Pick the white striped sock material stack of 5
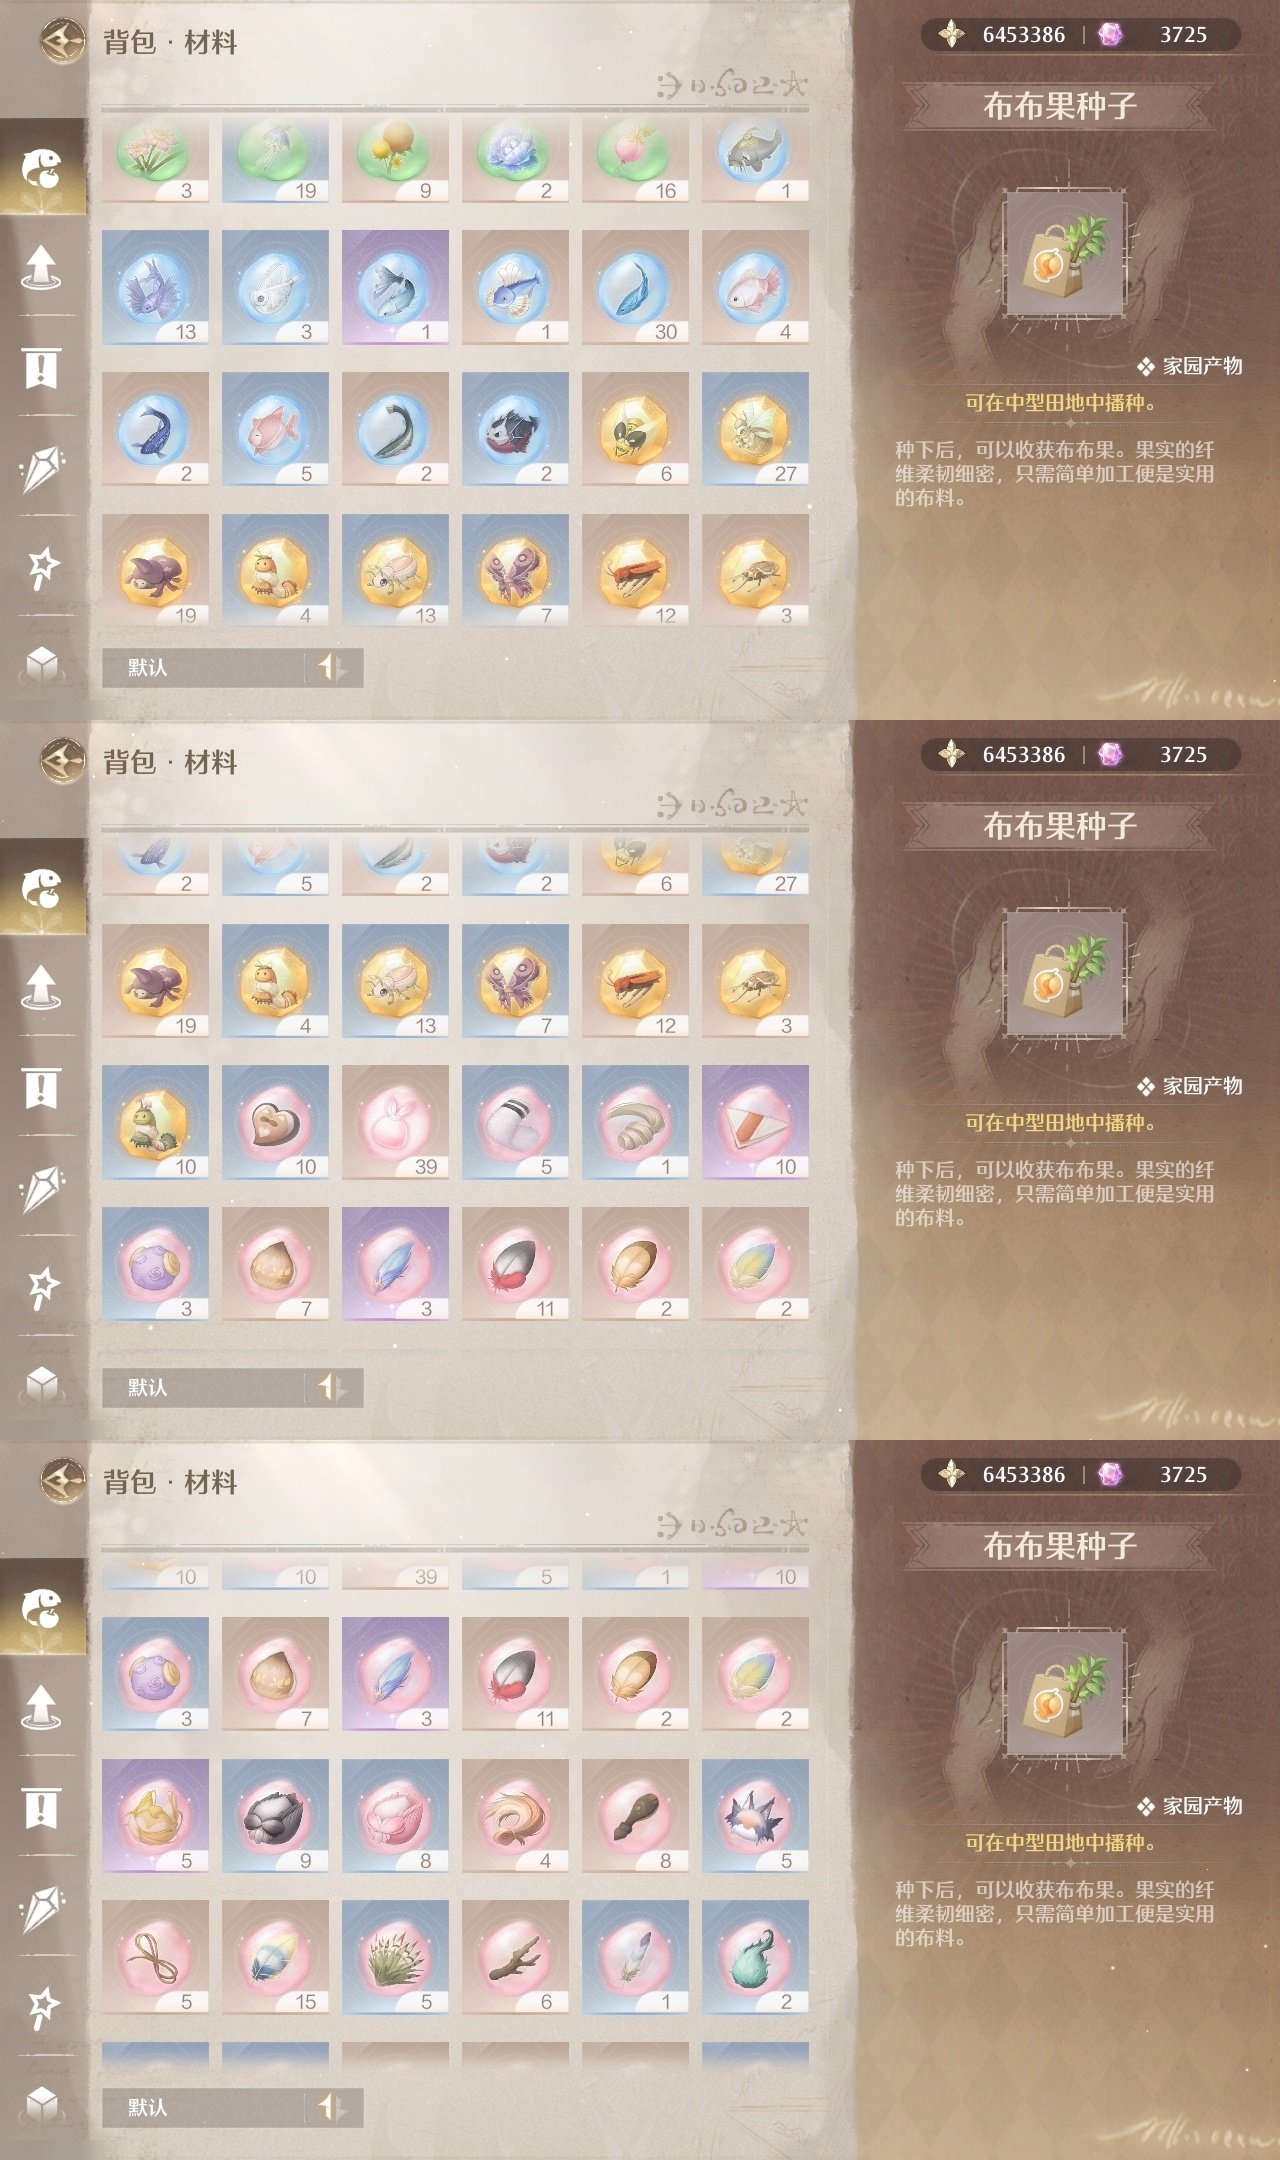Screen dimensions: 1280x2160 [x=515, y=1122]
